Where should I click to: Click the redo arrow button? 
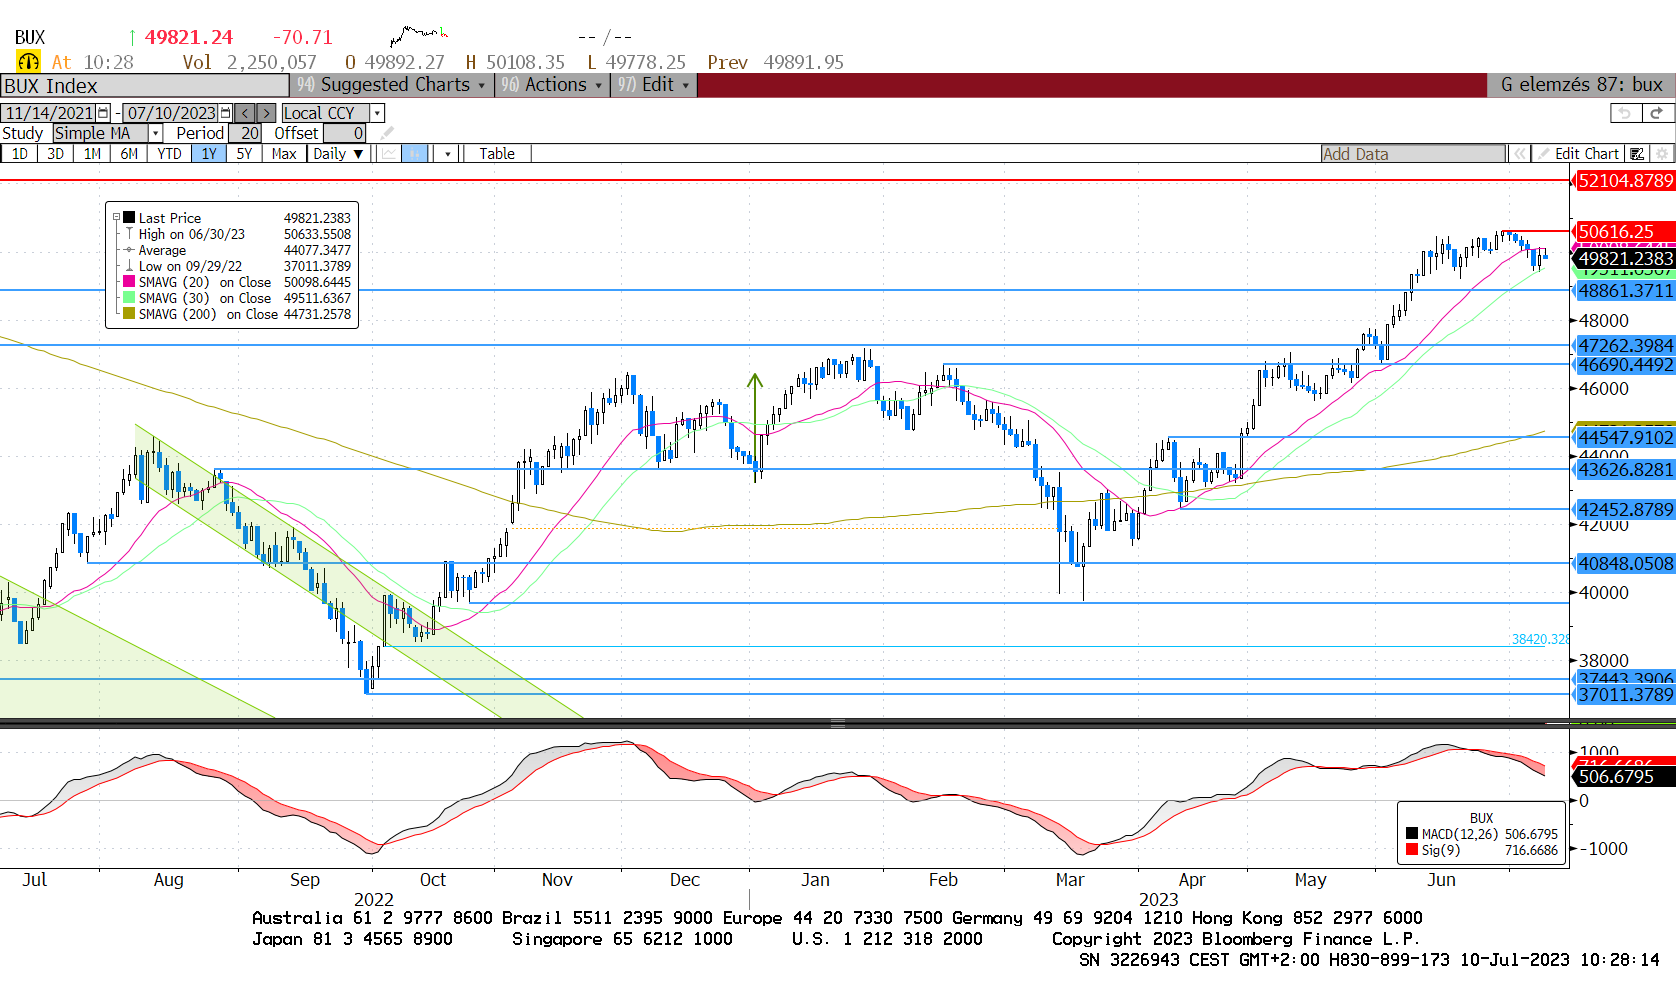tap(1657, 113)
